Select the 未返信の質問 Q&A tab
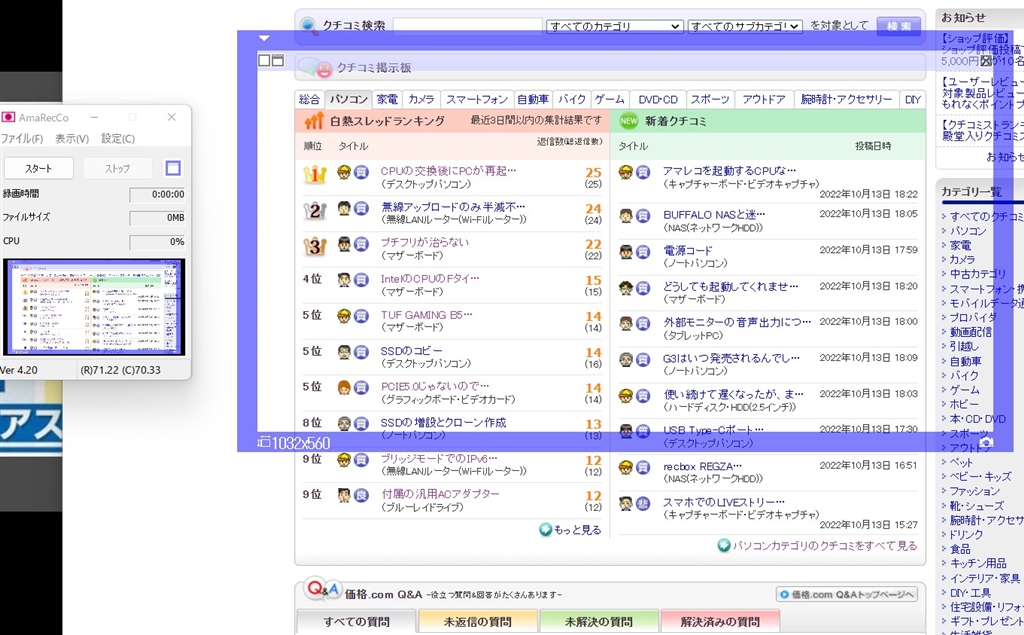Image resolution: width=1024 pixels, height=635 pixels. pyautogui.click(x=477, y=621)
